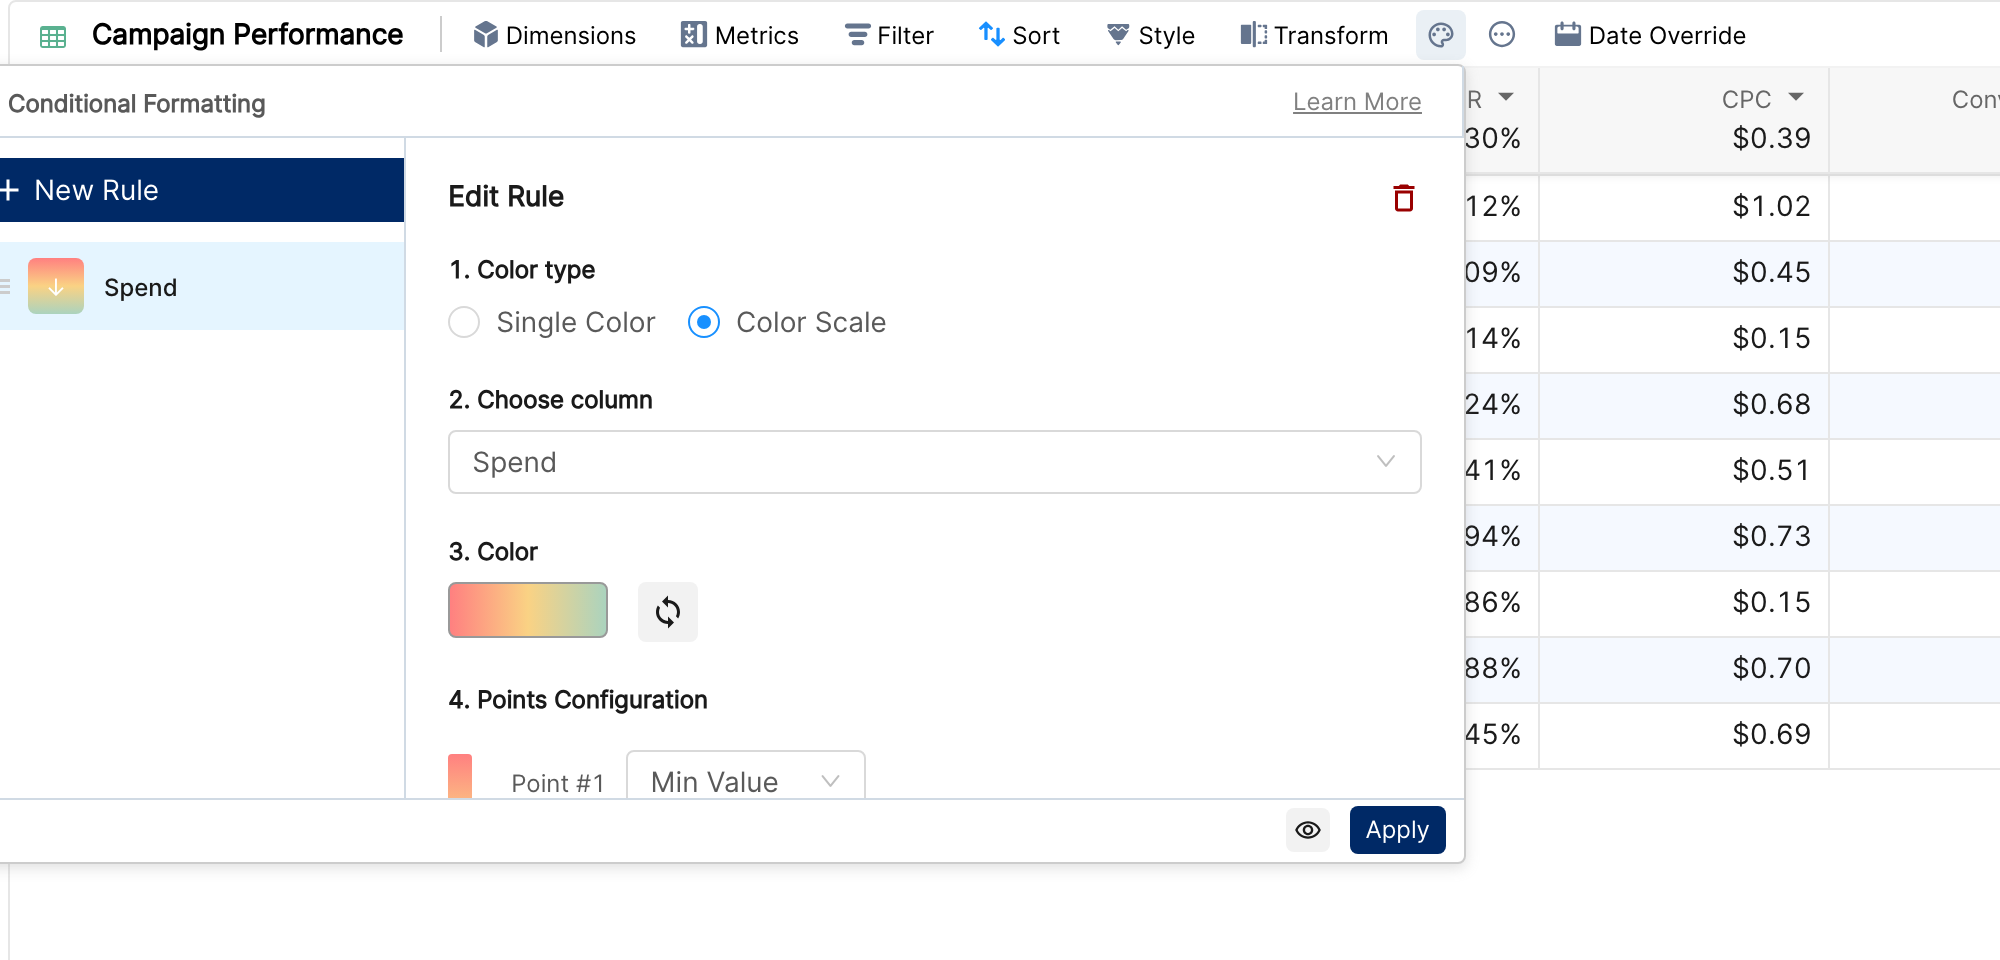Click the CPC cell showing $0.45
Viewport: 2000px width, 960px height.
click(1683, 272)
